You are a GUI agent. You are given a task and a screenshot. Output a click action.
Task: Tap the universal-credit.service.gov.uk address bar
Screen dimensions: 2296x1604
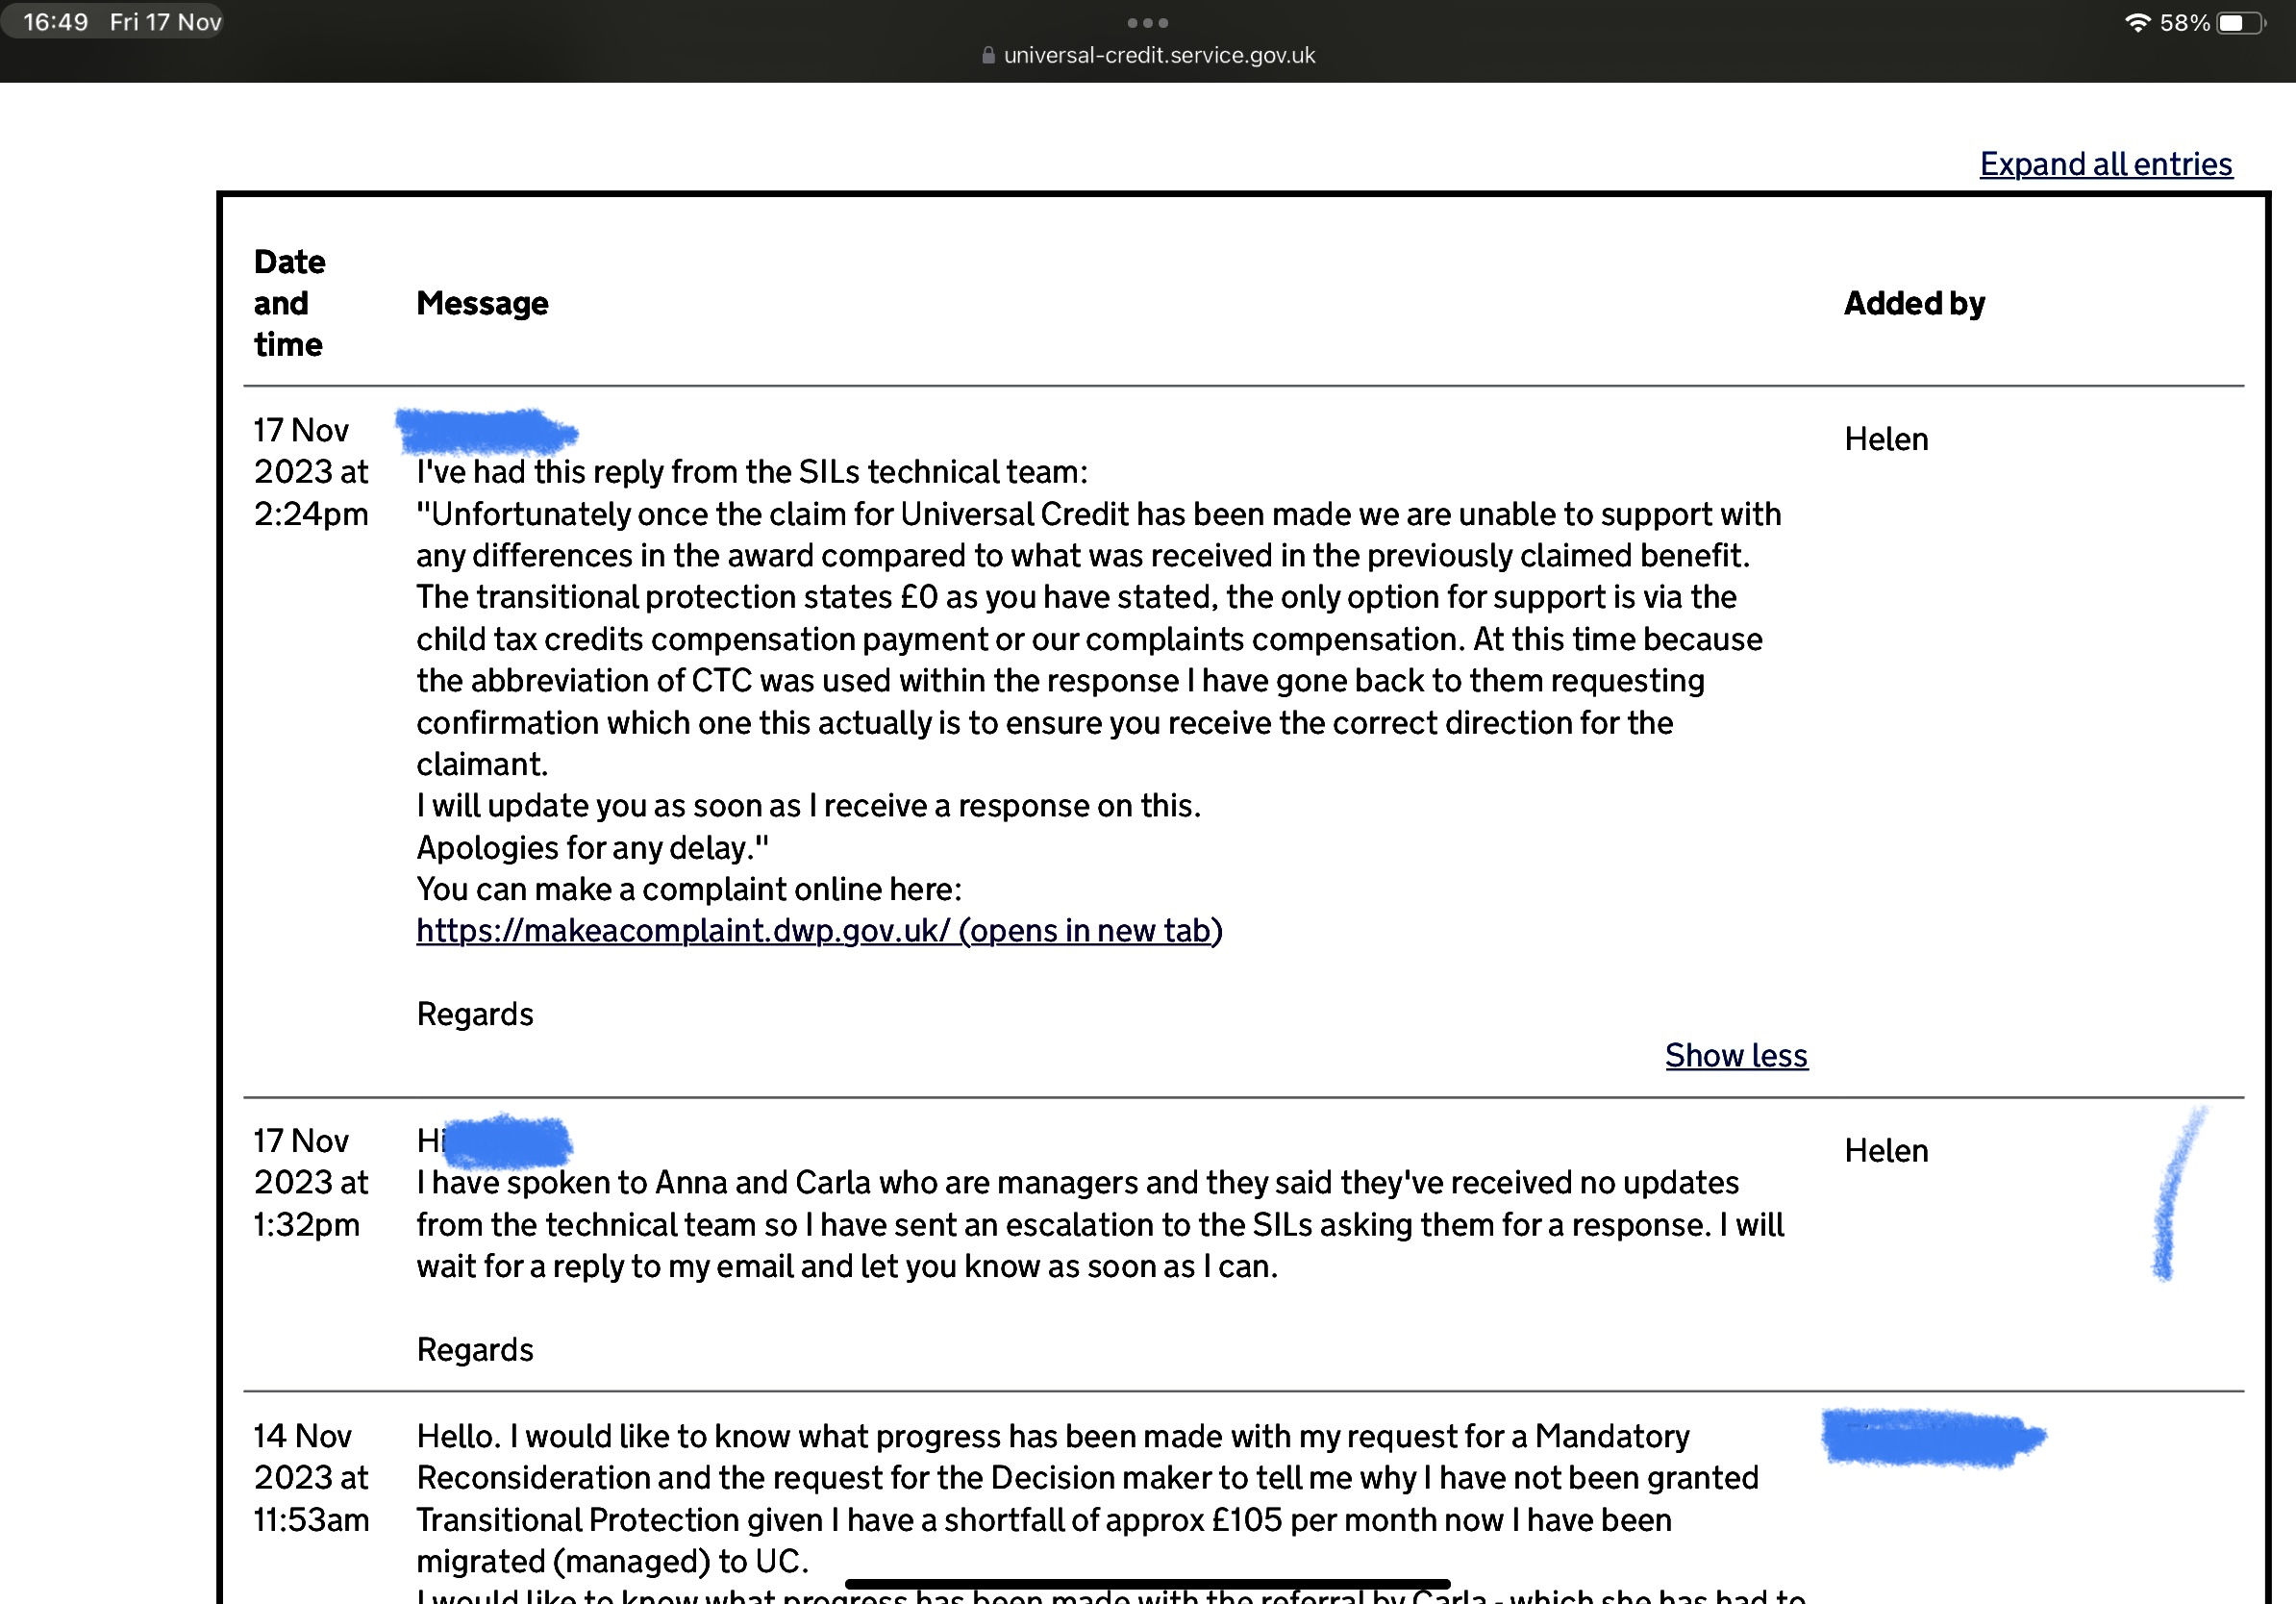[1158, 56]
